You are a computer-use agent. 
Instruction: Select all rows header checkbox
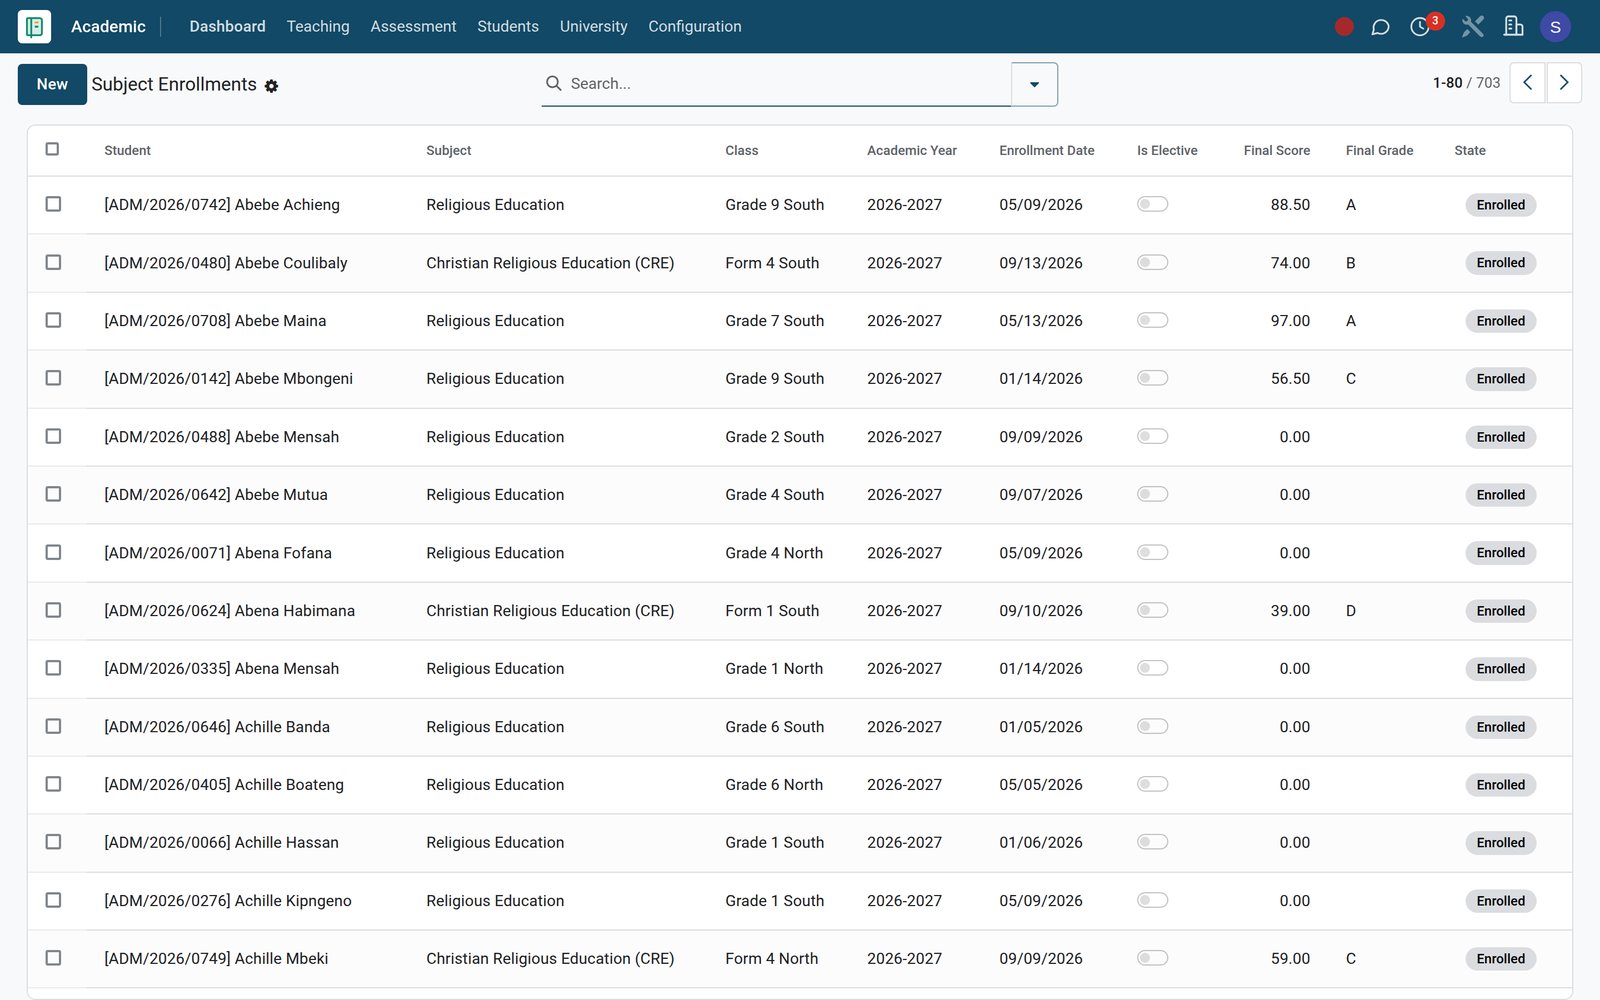click(53, 149)
